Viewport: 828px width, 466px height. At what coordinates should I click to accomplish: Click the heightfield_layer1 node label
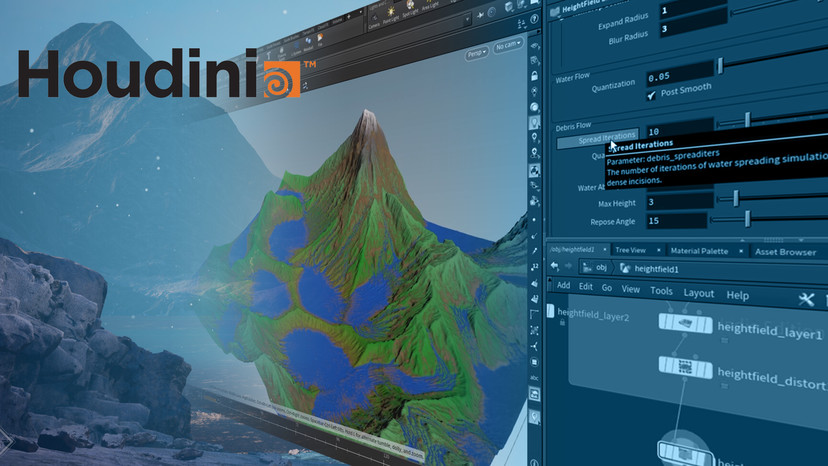click(x=770, y=331)
